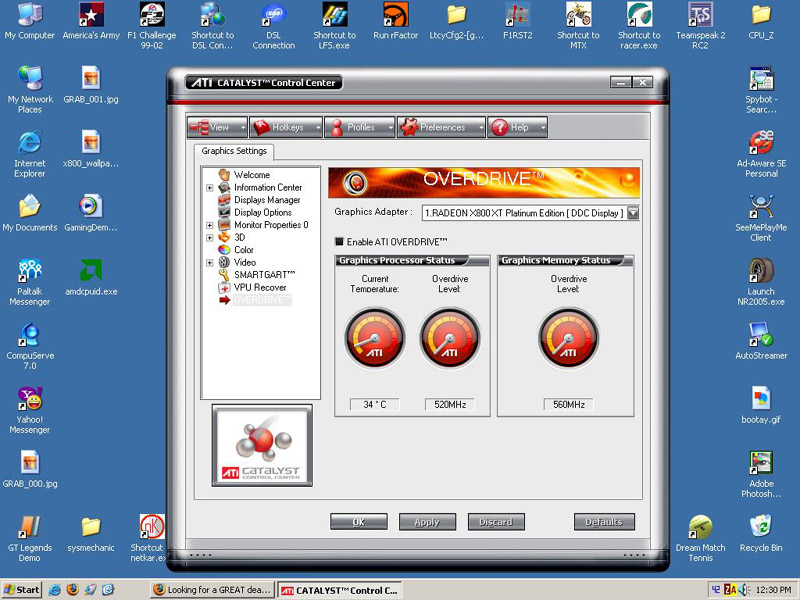
Task: Click the 34 °C temperature readout field
Action: point(374,404)
